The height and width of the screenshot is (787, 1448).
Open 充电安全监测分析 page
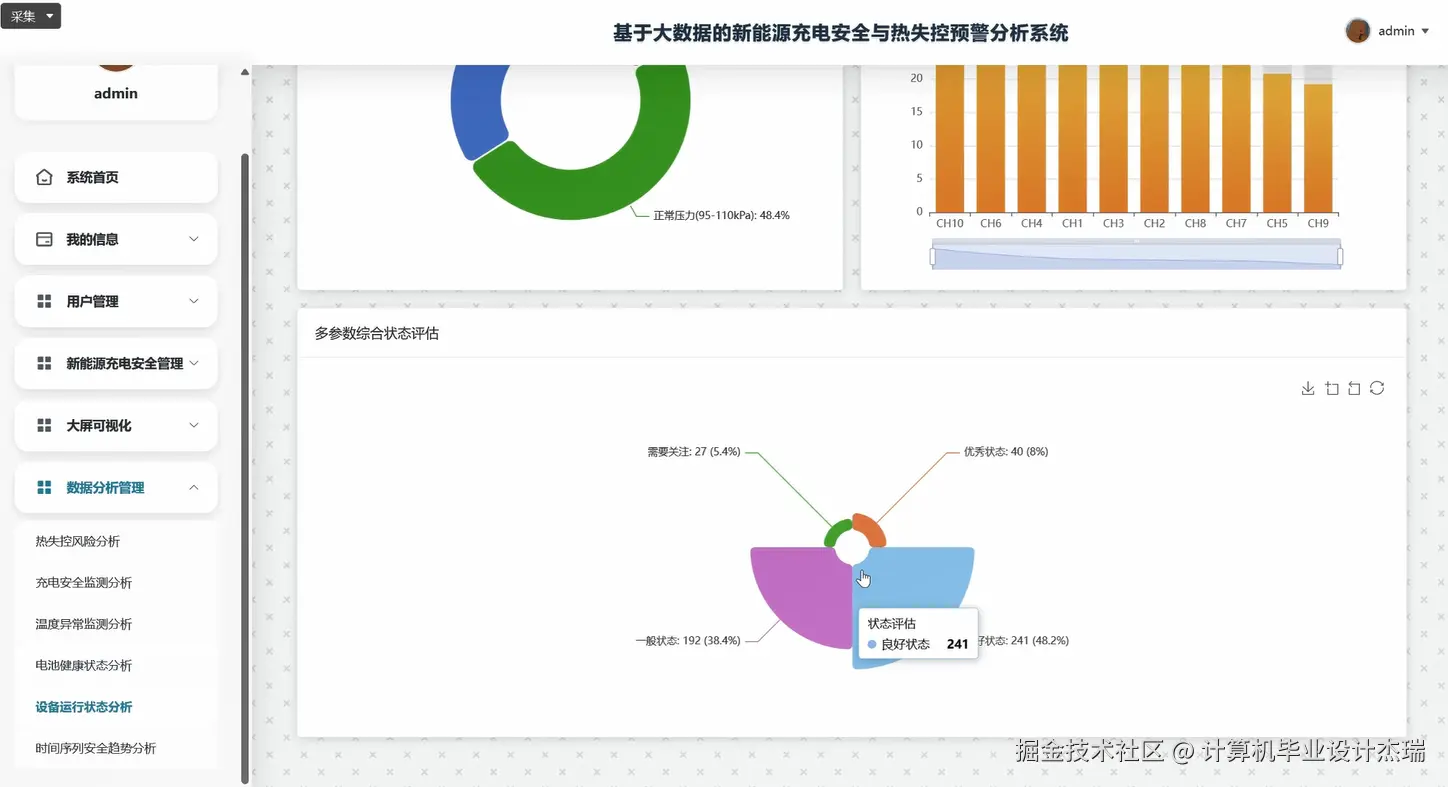(84, 582)
